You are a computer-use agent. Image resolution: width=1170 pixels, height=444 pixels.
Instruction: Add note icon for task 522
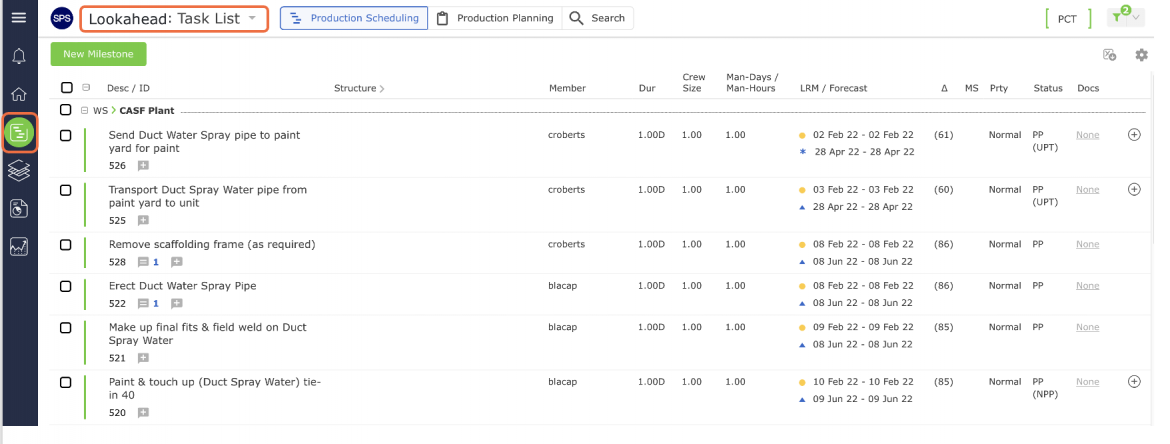tap(176, 304)
